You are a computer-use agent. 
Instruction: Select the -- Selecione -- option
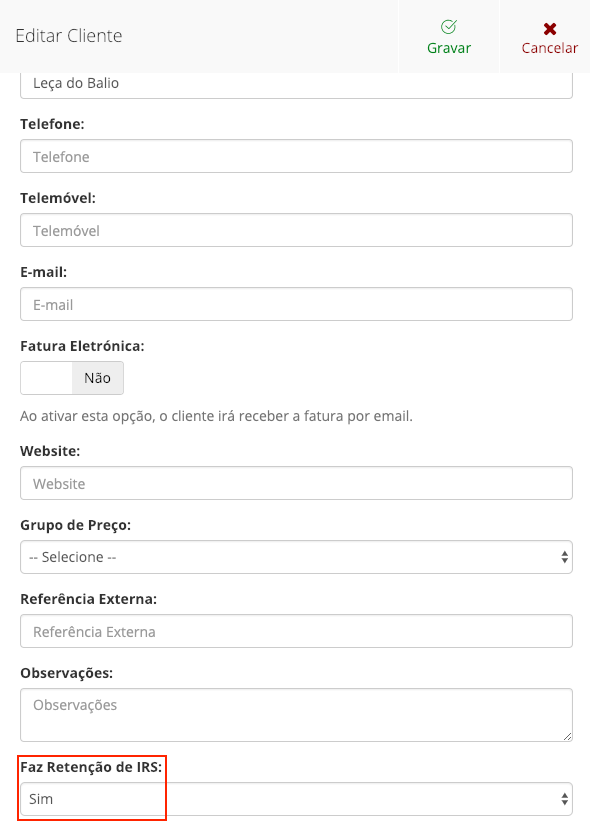pyautogui.click(x=296, y=556)
